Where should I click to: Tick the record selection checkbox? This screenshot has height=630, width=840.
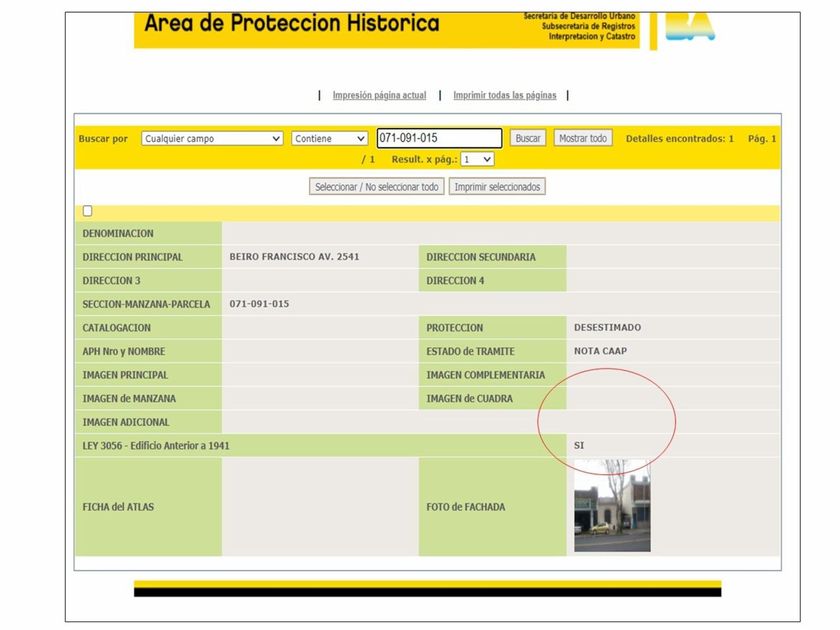click(x=88, y=211)
